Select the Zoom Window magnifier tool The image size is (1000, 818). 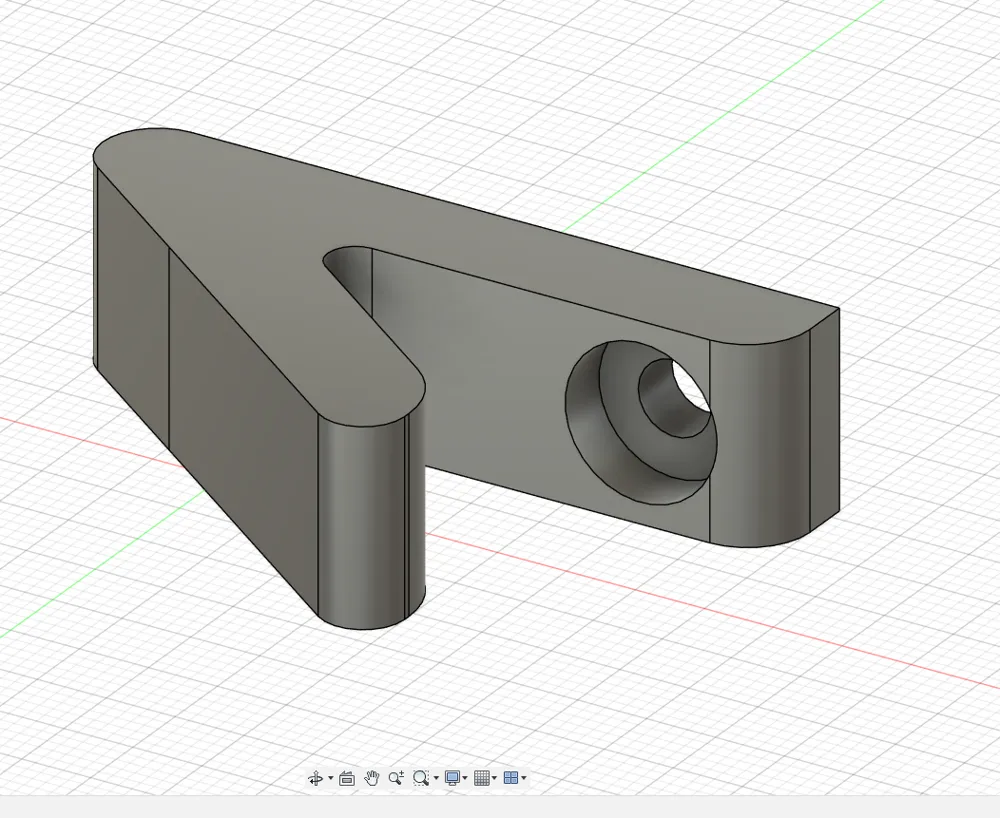point(420,778)
